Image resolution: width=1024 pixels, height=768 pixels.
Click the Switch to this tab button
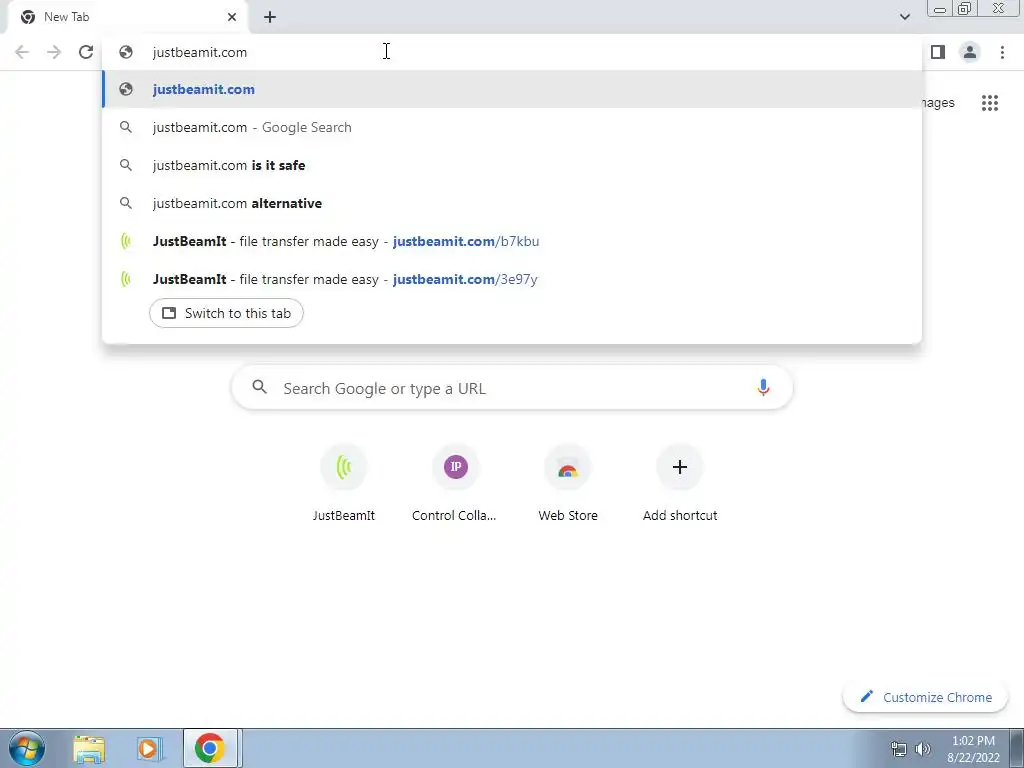pyautogui.click(x=226, y=313)
